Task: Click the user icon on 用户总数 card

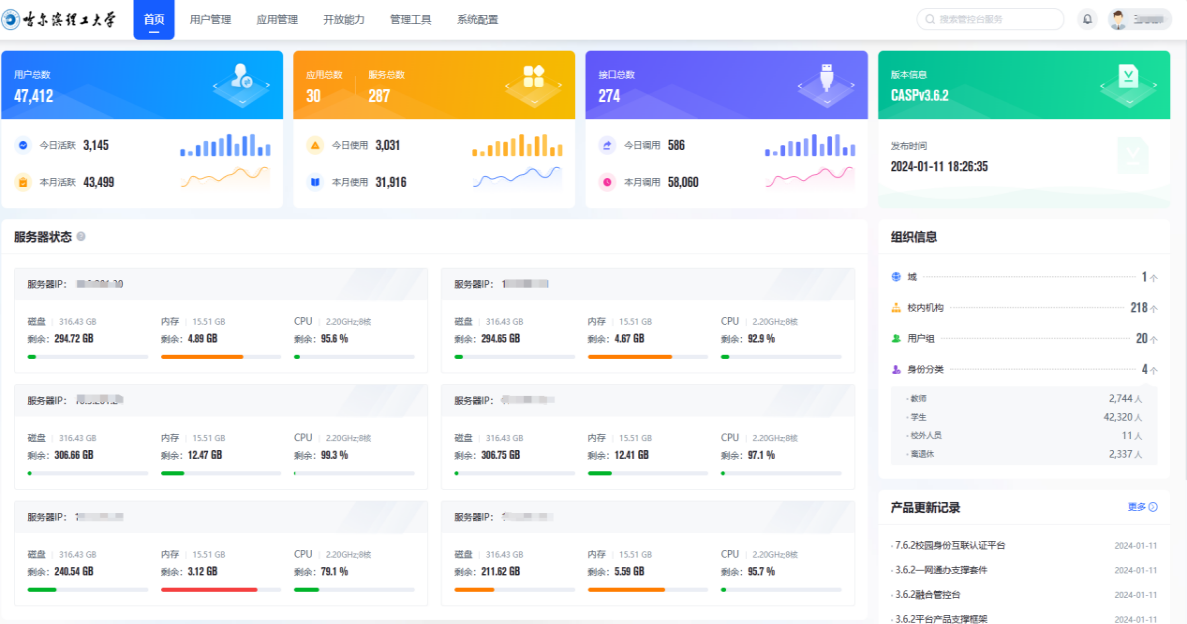Action: coord(241,76)
